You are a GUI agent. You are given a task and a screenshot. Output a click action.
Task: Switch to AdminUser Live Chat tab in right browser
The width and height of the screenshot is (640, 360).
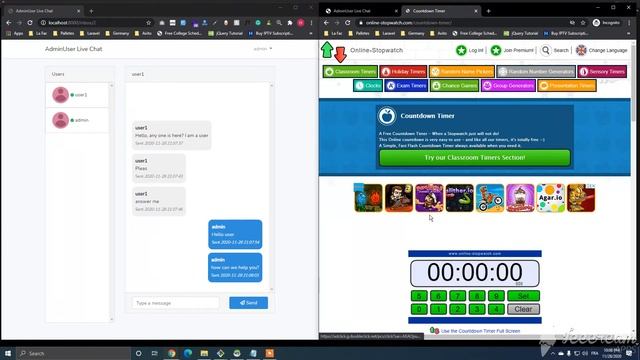point(361,11)
